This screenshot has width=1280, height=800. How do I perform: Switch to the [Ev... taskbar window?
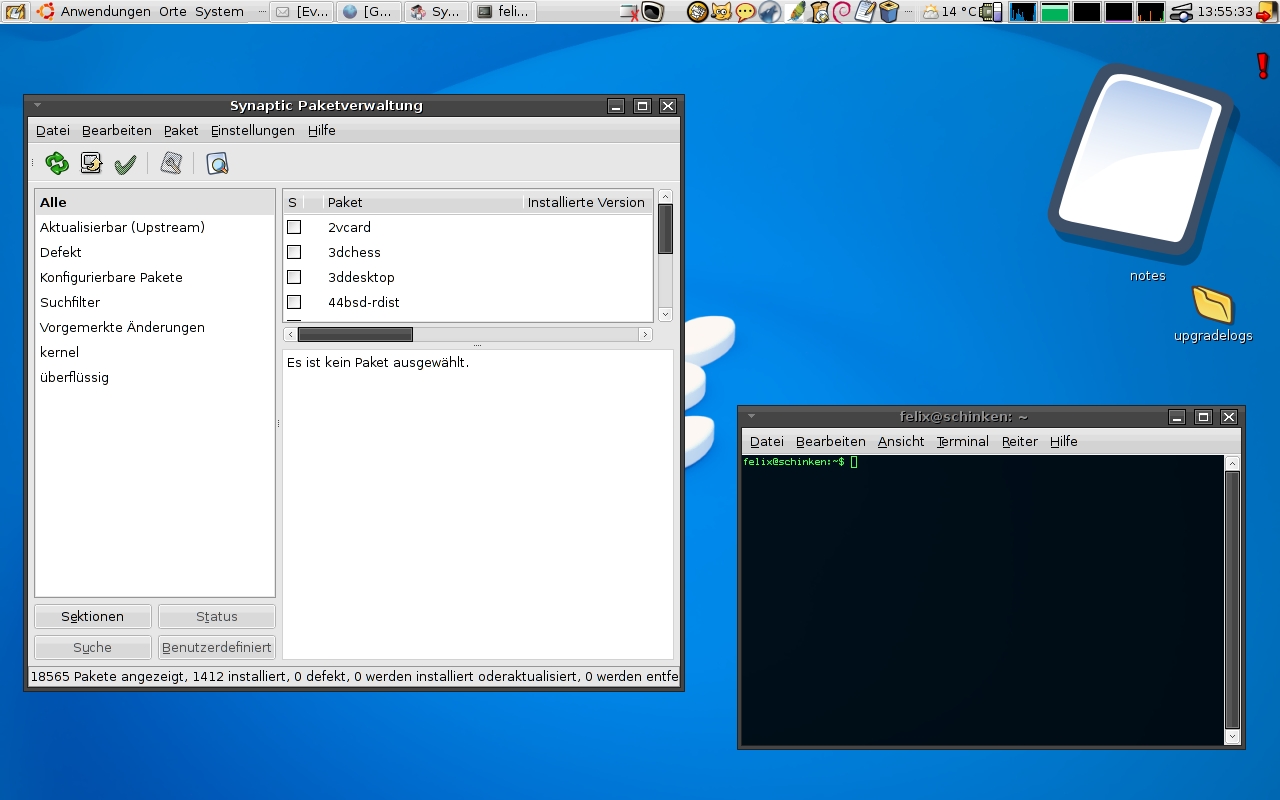click(302, 12)
